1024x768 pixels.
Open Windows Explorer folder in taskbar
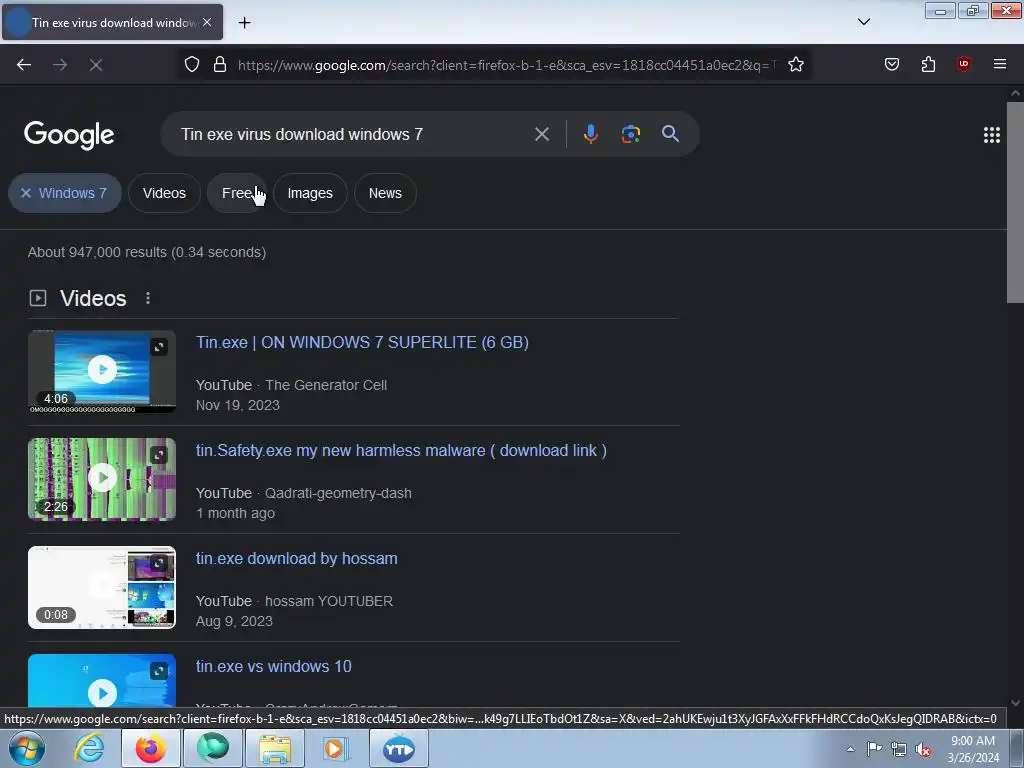[275, 748]
